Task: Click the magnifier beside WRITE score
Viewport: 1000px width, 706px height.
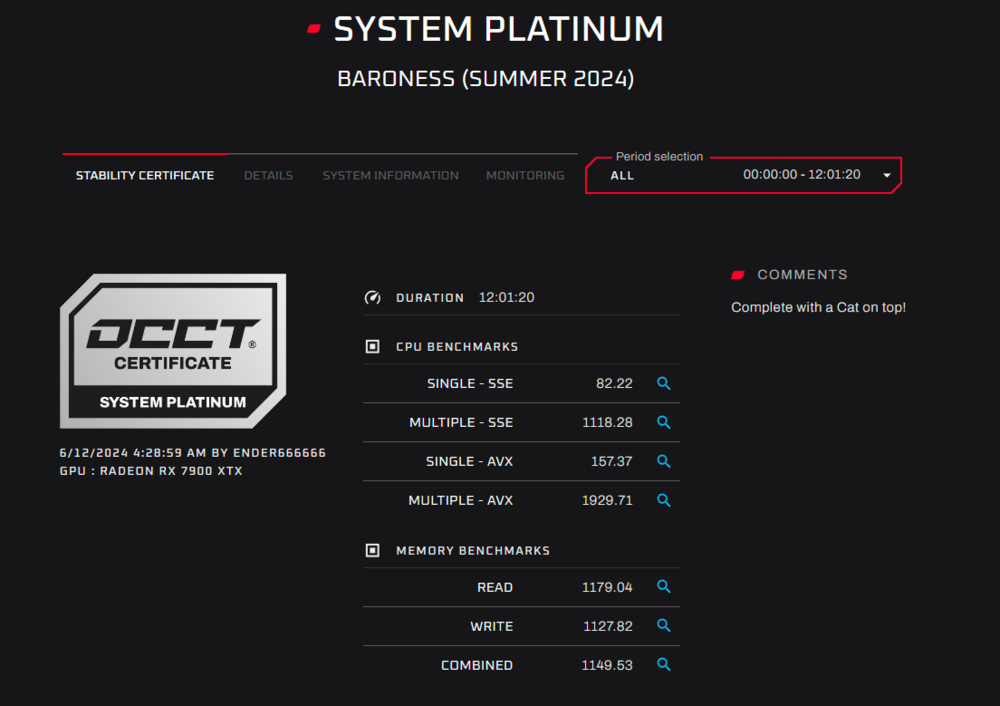Action: [663, 626]
